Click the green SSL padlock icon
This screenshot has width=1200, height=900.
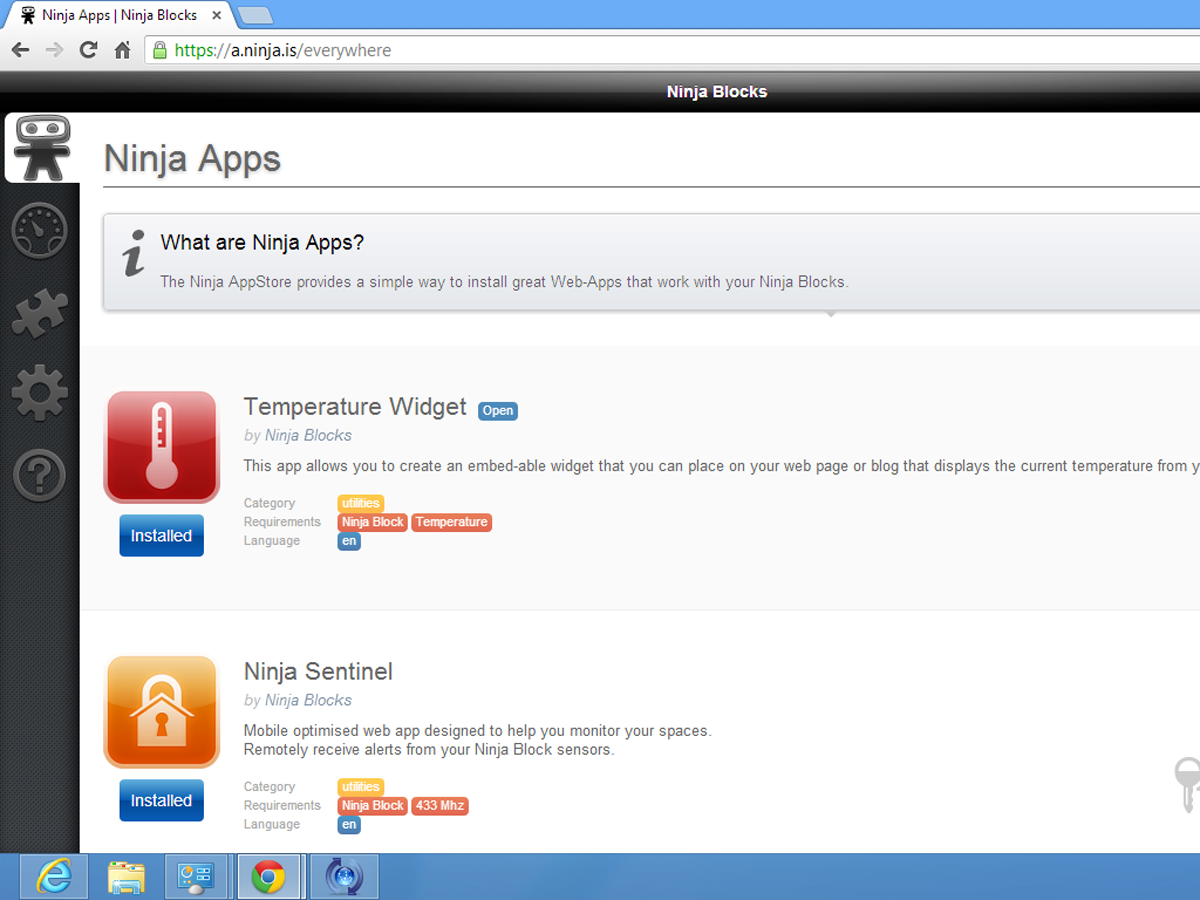(x=159, y=50)
